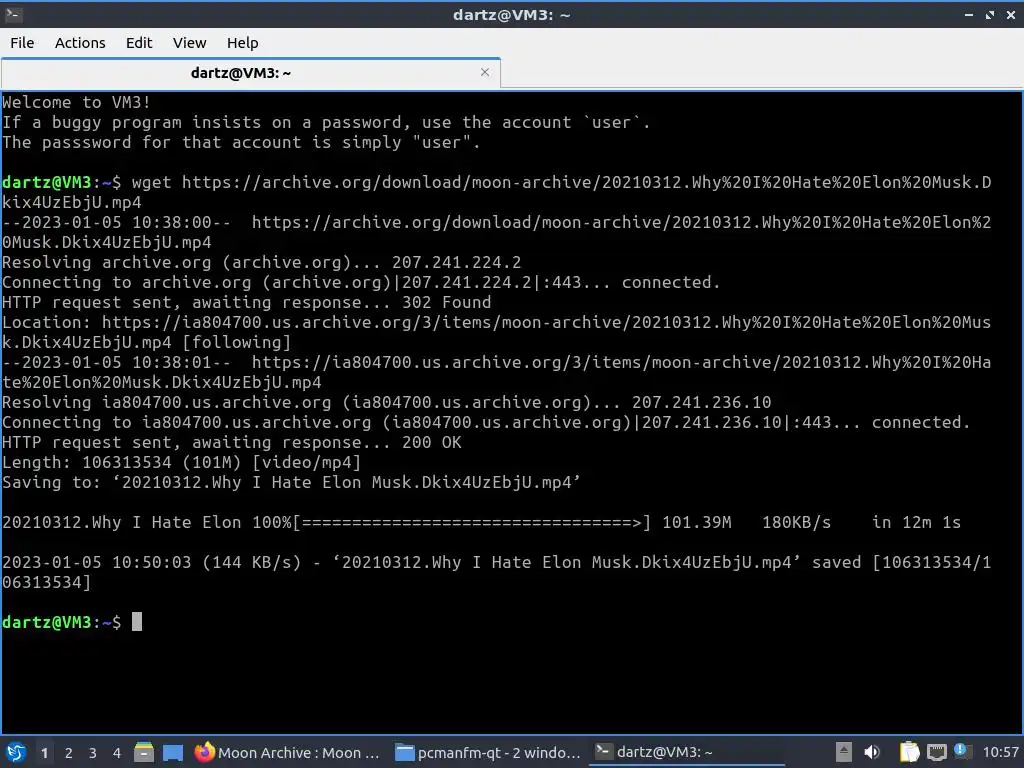
Task: Open the removable media eject tray icon
Action: pos(844,752)
